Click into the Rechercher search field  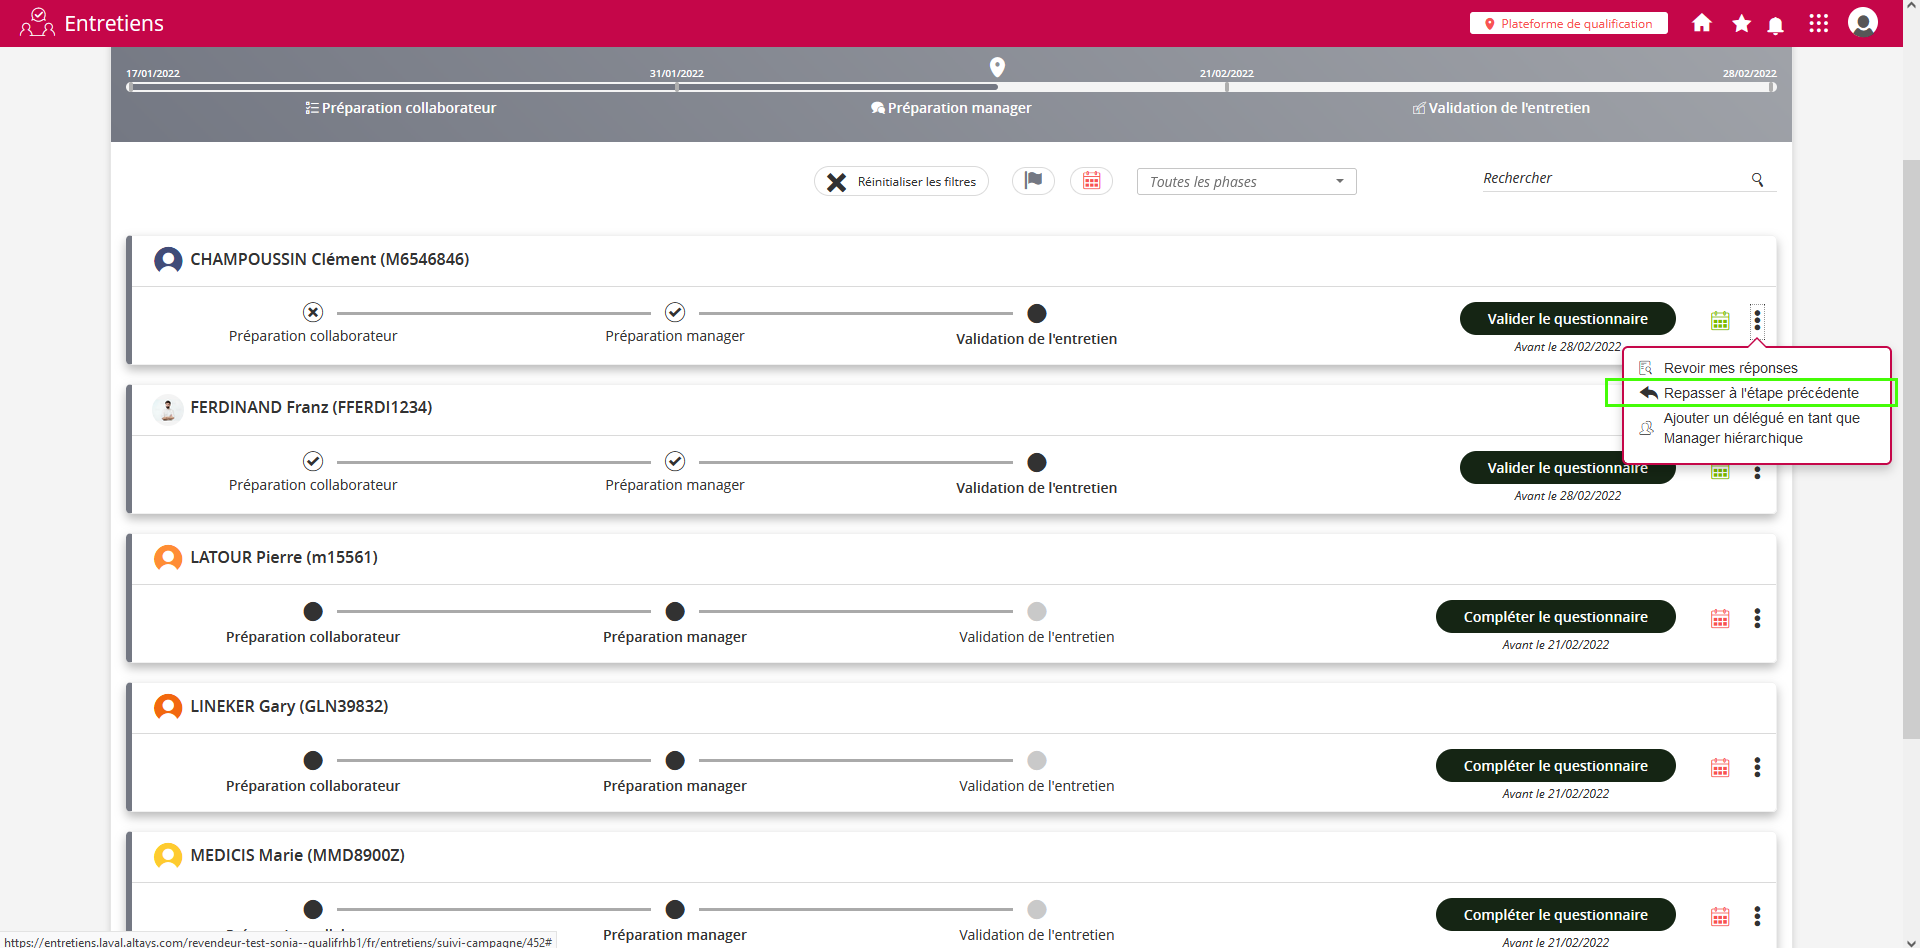click(x=1610, y=179)
